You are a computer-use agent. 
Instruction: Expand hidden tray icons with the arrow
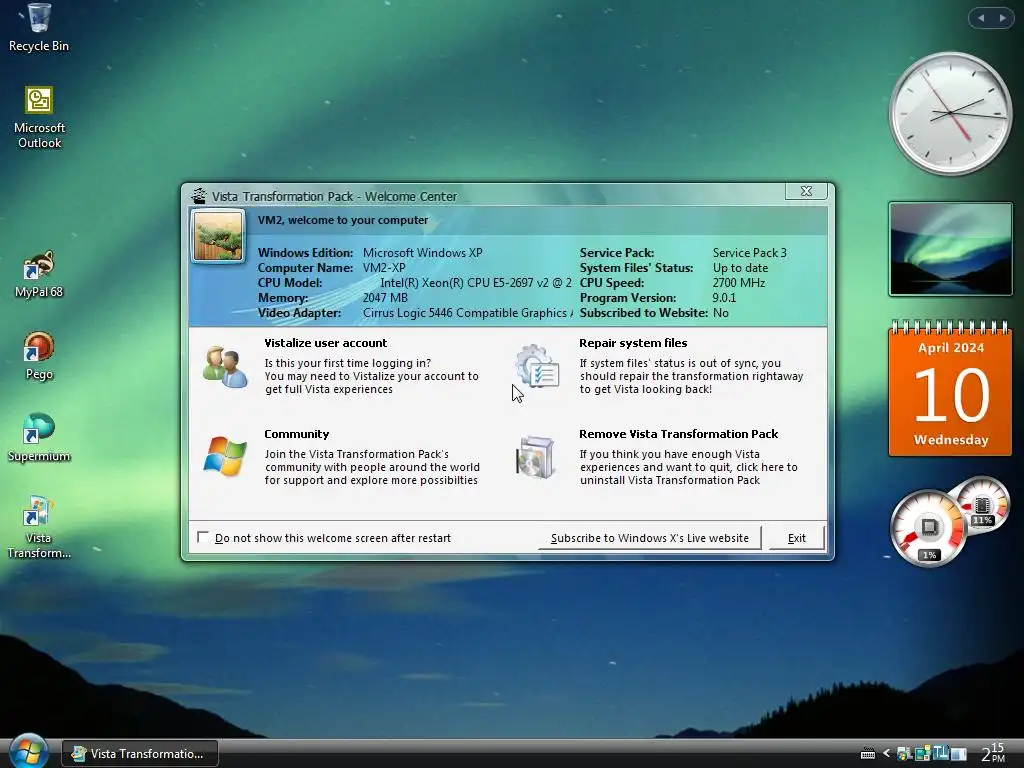[886, 754]
